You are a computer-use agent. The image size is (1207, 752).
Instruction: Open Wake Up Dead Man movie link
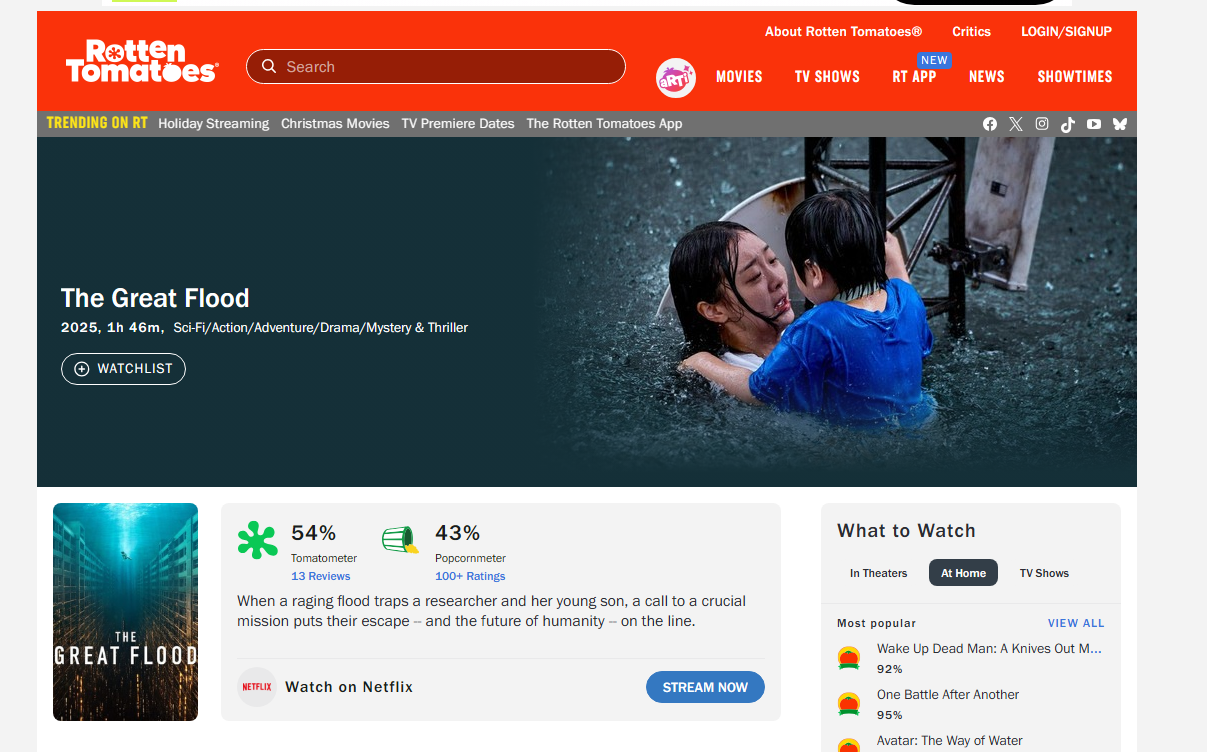click(x=989, y=649)
